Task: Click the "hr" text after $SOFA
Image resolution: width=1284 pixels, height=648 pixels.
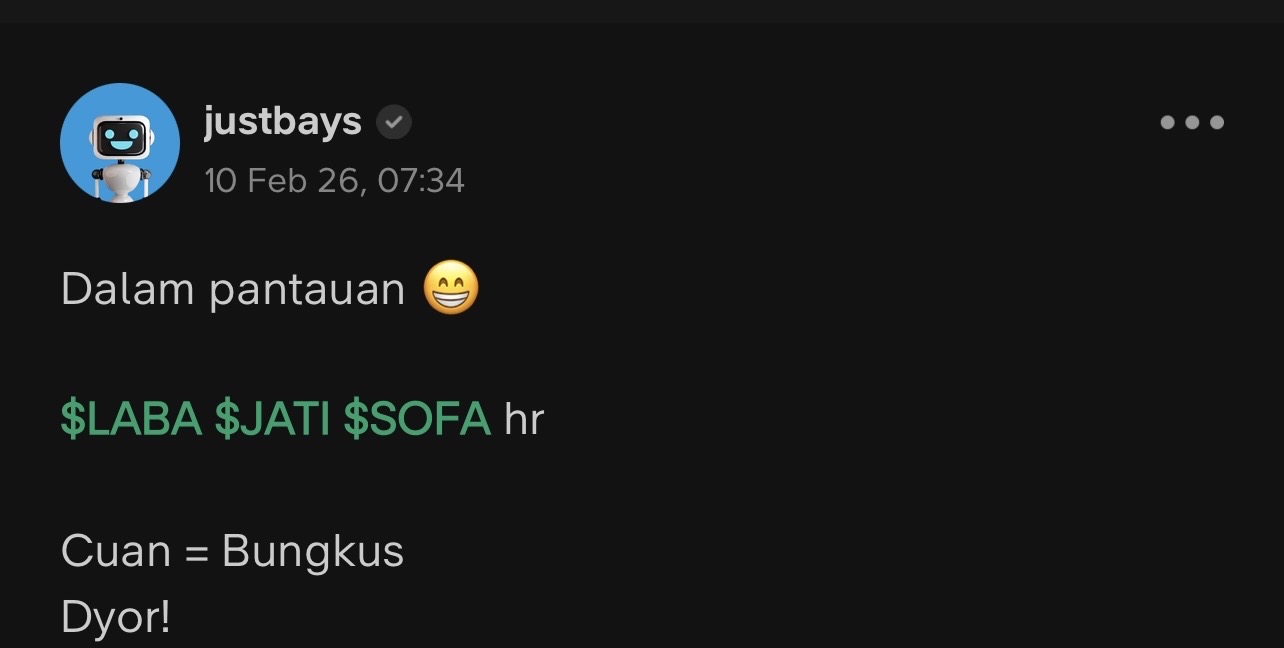Action: point(524,419)
